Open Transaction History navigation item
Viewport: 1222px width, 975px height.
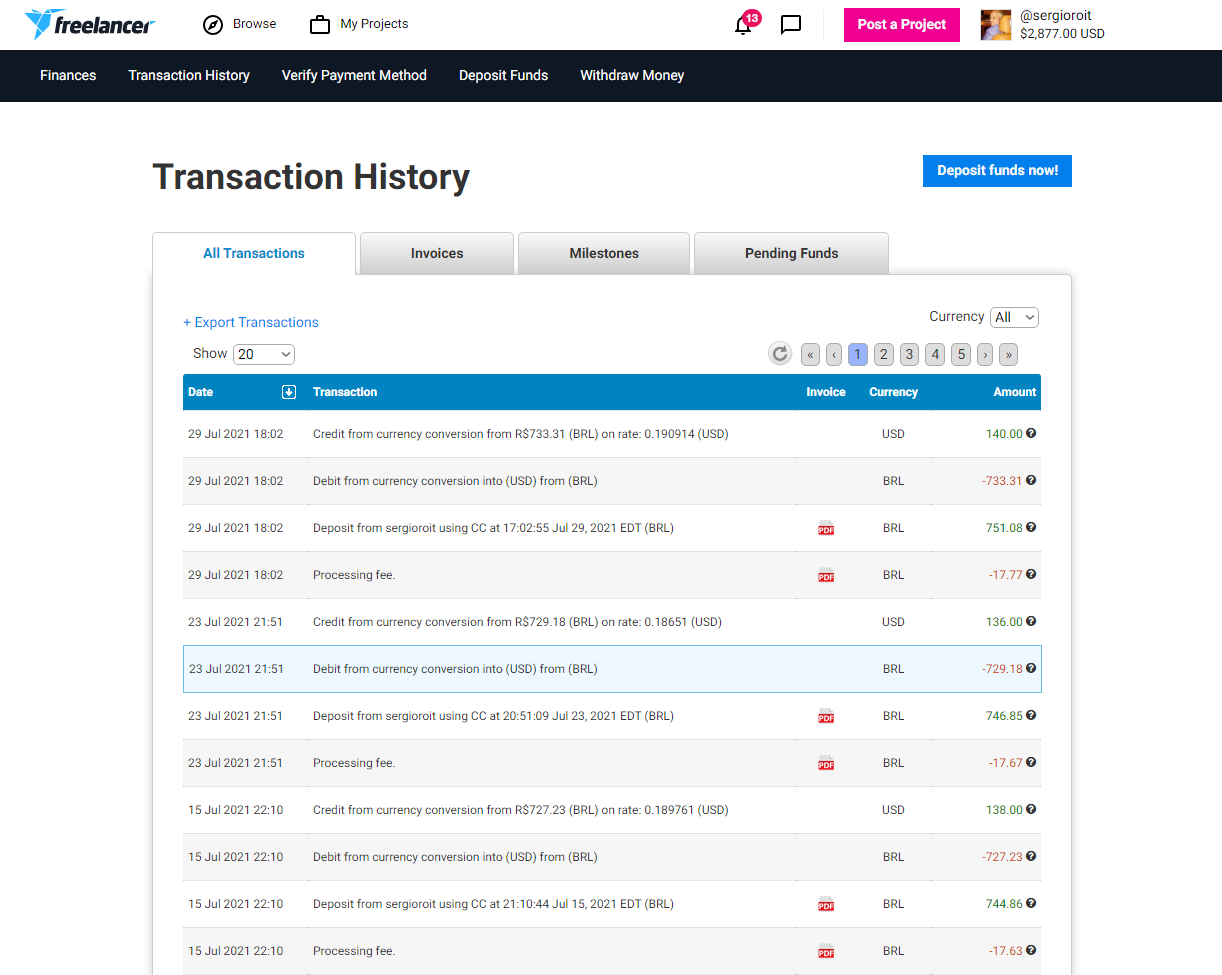[x=189, y=75]
